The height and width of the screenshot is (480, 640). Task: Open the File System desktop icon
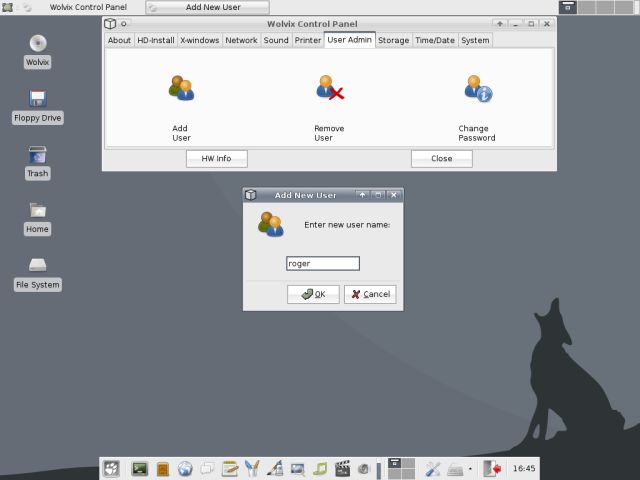tap(38, 265)
